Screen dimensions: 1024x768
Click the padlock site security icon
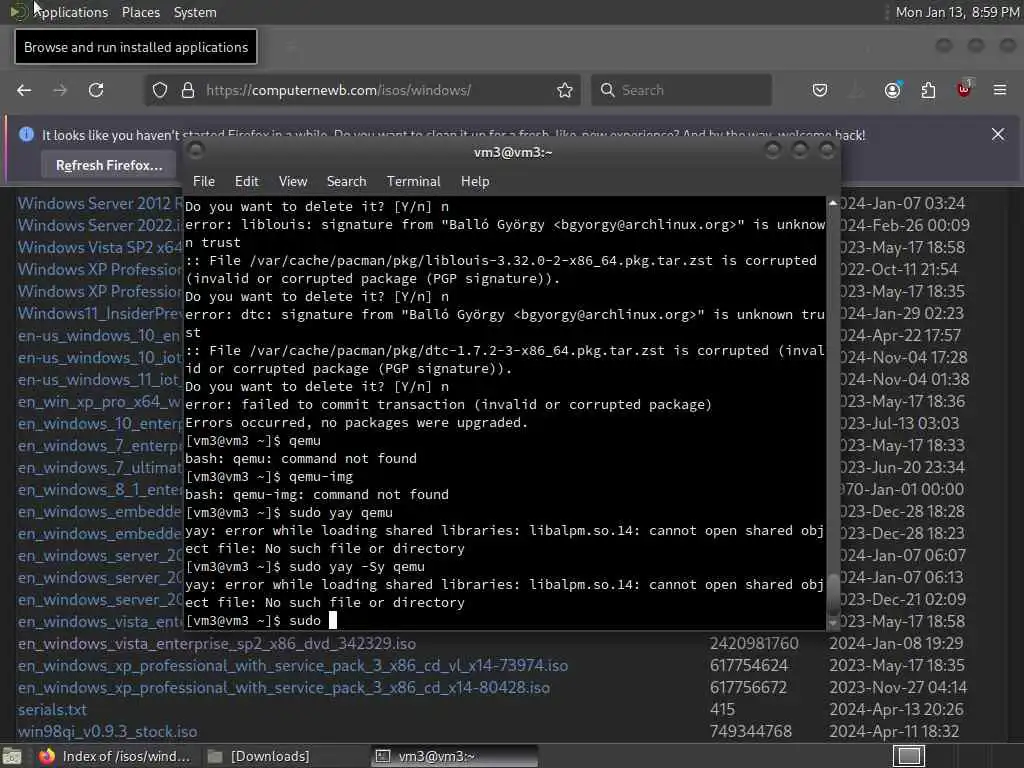tap(188, 90)
